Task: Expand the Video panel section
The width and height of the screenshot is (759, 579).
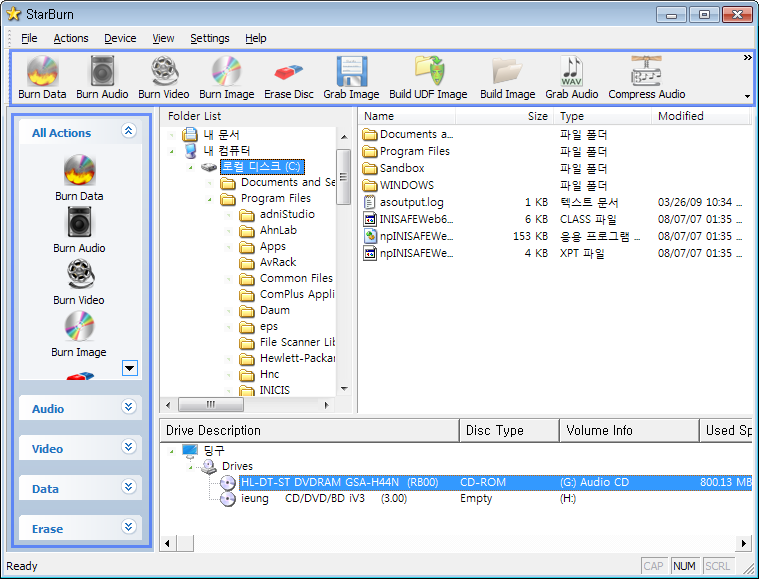Action: coord(129,446)
